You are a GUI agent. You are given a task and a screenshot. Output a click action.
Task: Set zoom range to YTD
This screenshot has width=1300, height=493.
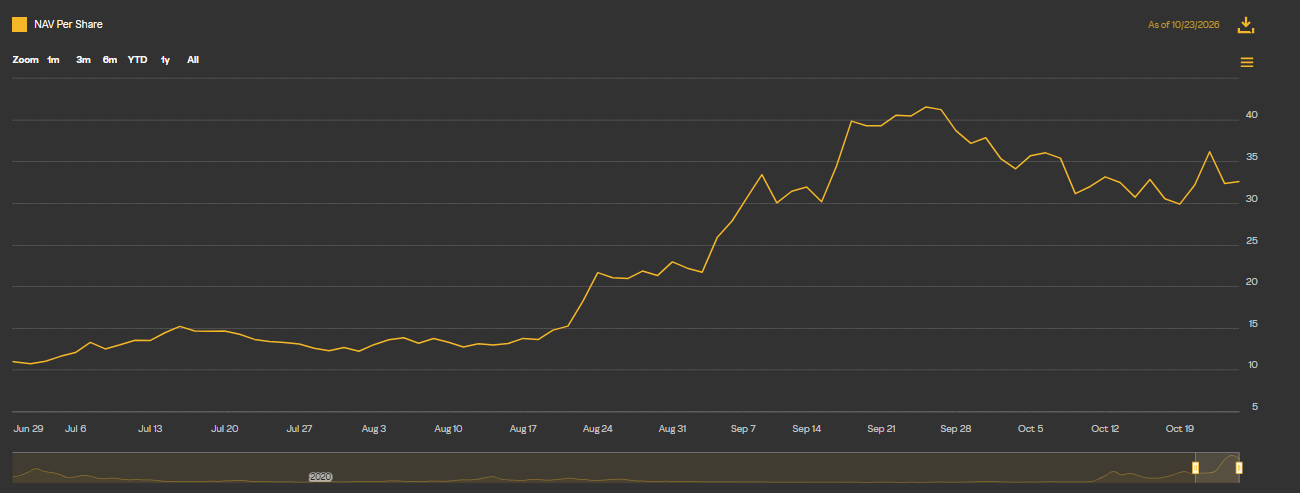[x=137, y=60]
